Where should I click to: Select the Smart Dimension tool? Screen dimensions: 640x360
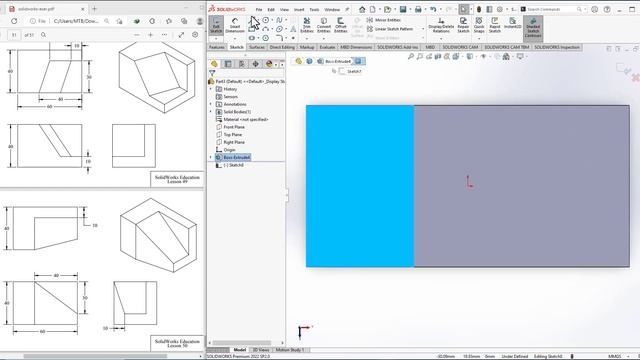[x=235, y=25]
